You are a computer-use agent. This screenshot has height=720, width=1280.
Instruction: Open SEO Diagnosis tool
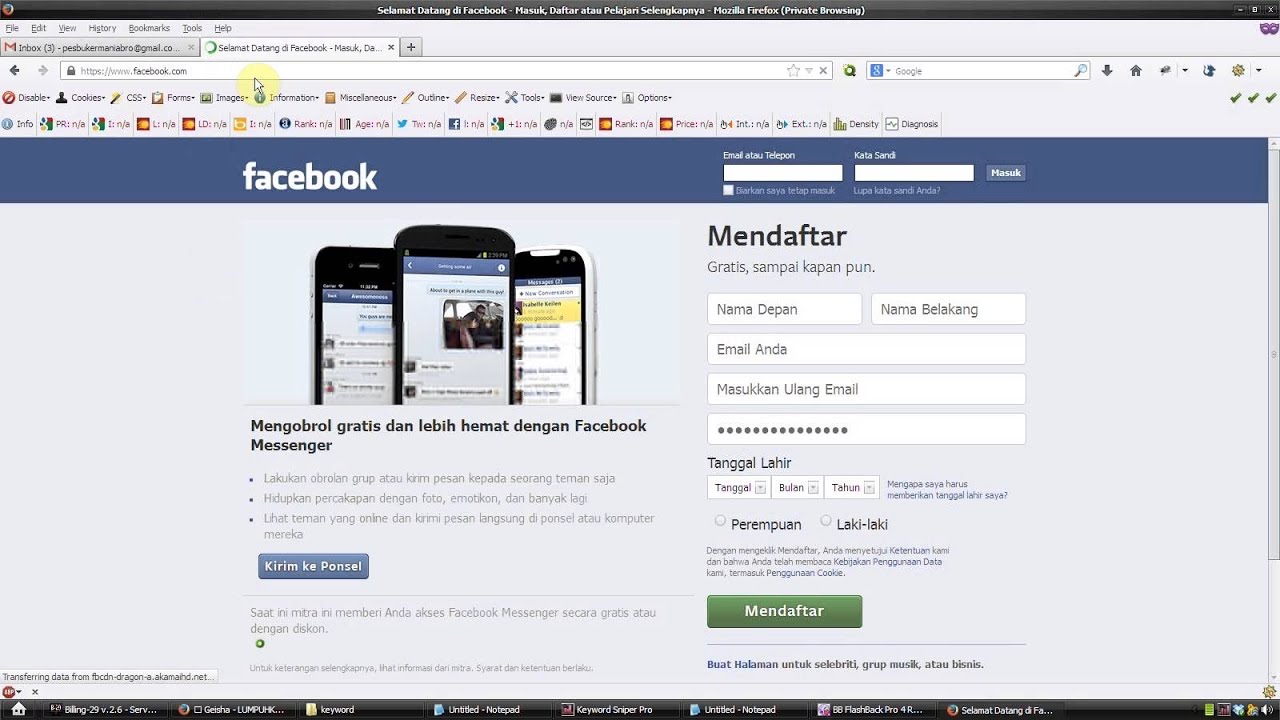tap(912, 124)
